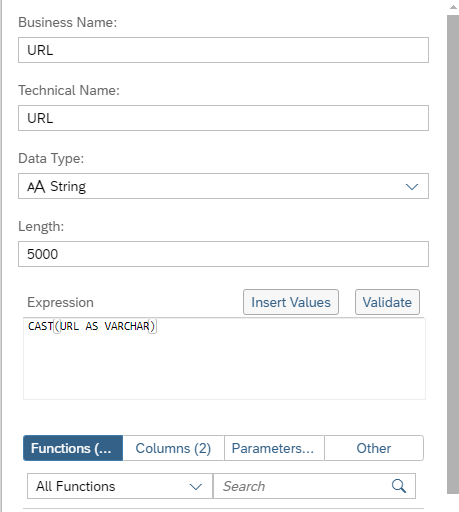Click the Insert Values button
The height and width of the screenshot is (512, 459).
pyautogui.click(x=291, y=302)
